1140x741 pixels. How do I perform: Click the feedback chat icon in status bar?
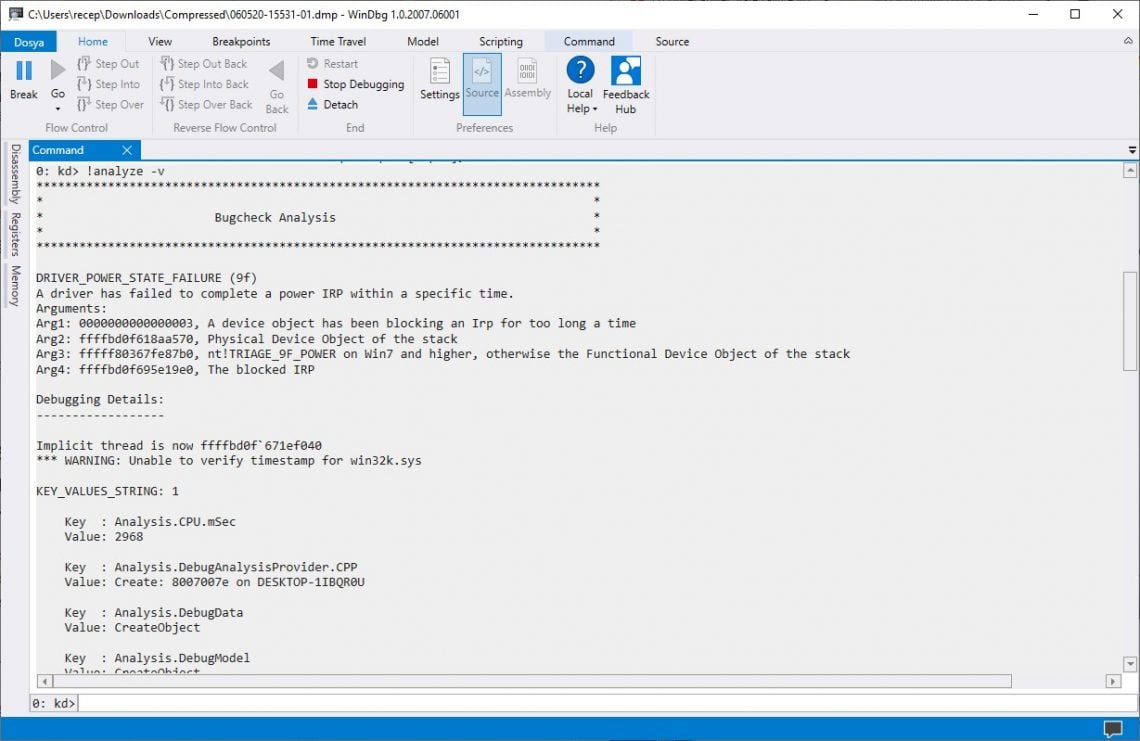(x=1112, y=728)
